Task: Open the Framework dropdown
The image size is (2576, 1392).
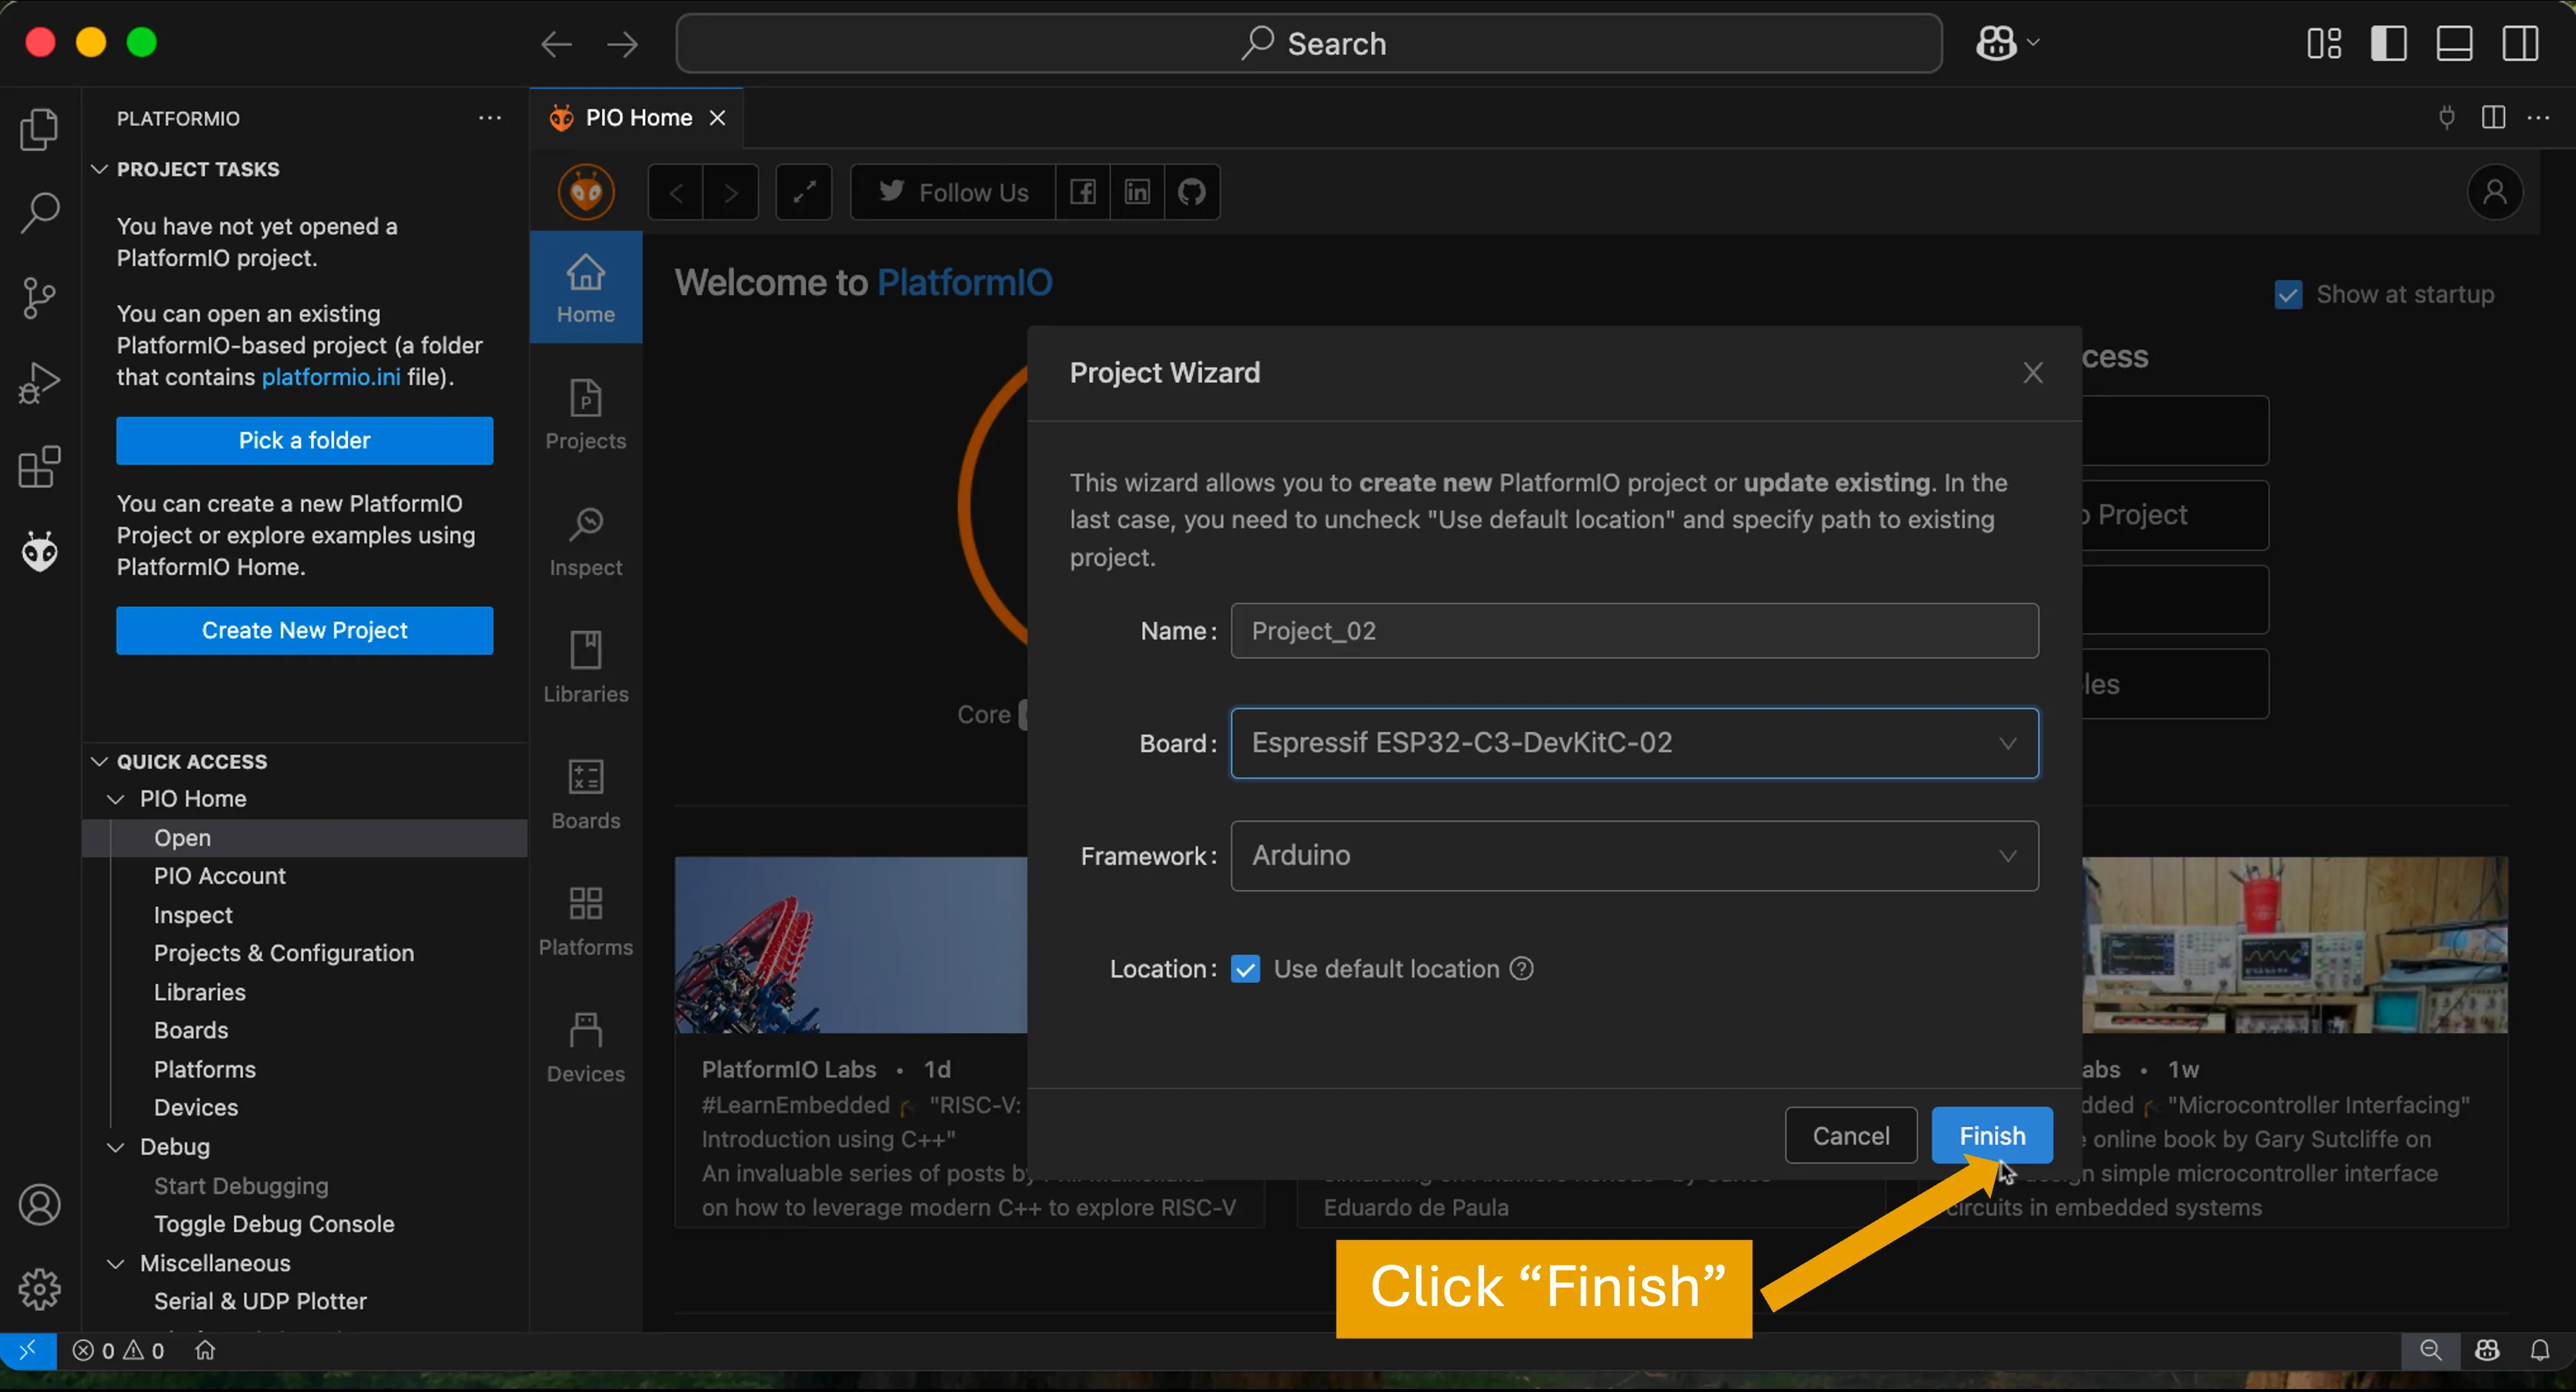Action: pos(1634,856)
